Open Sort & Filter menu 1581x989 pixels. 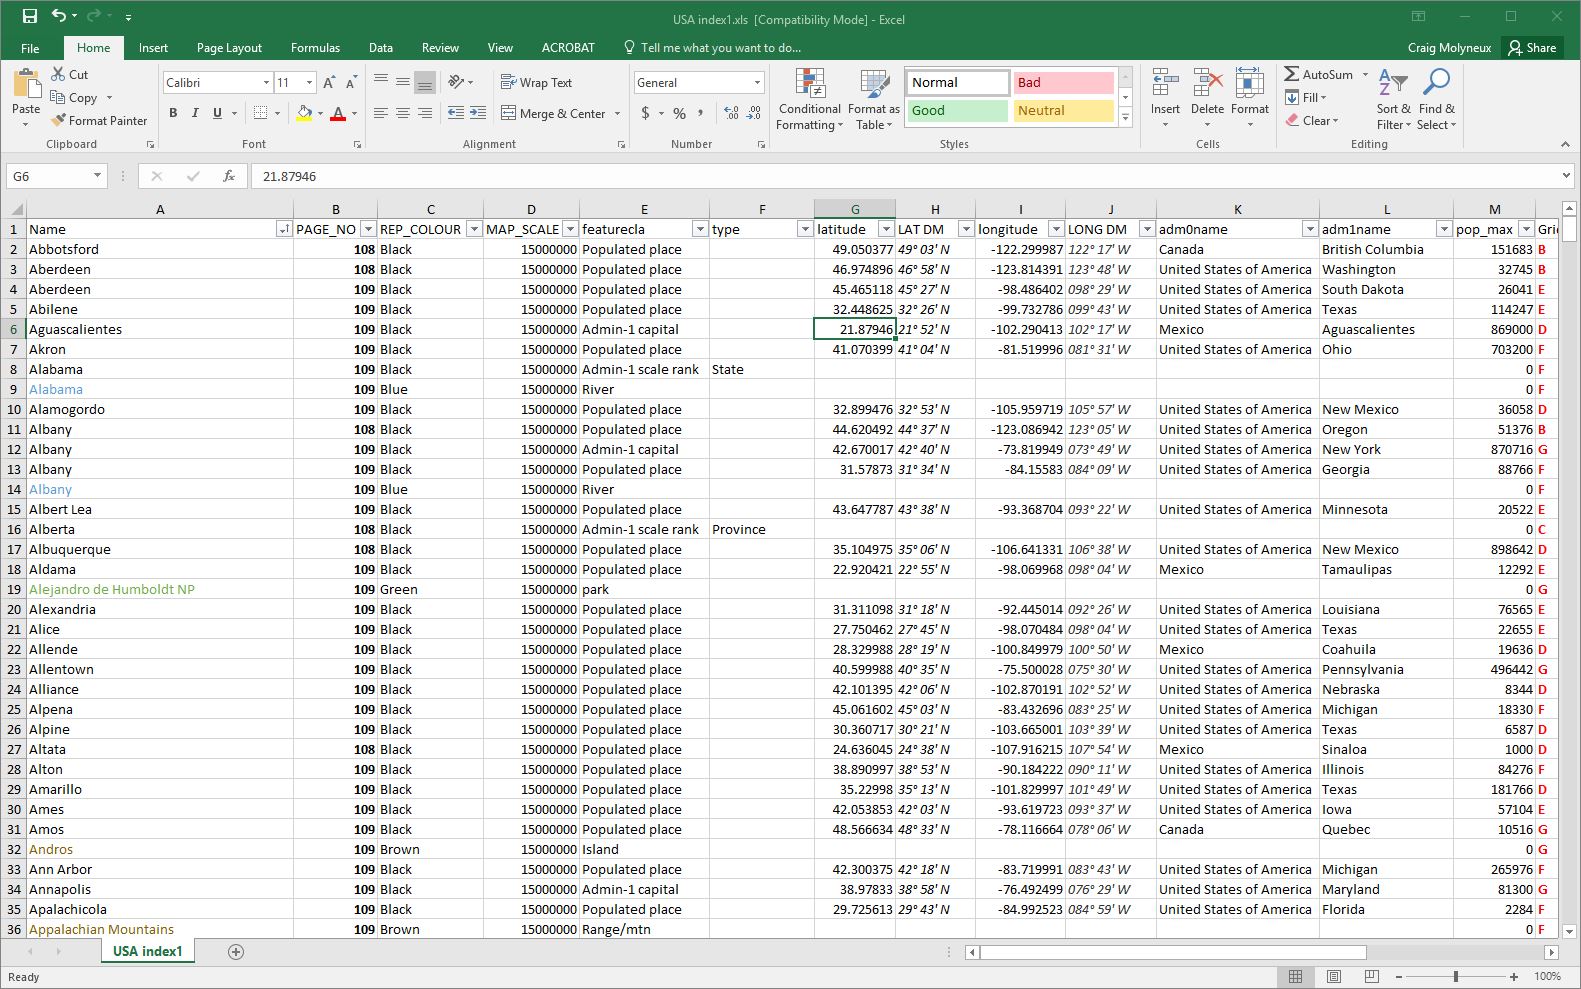point(1393,99)
